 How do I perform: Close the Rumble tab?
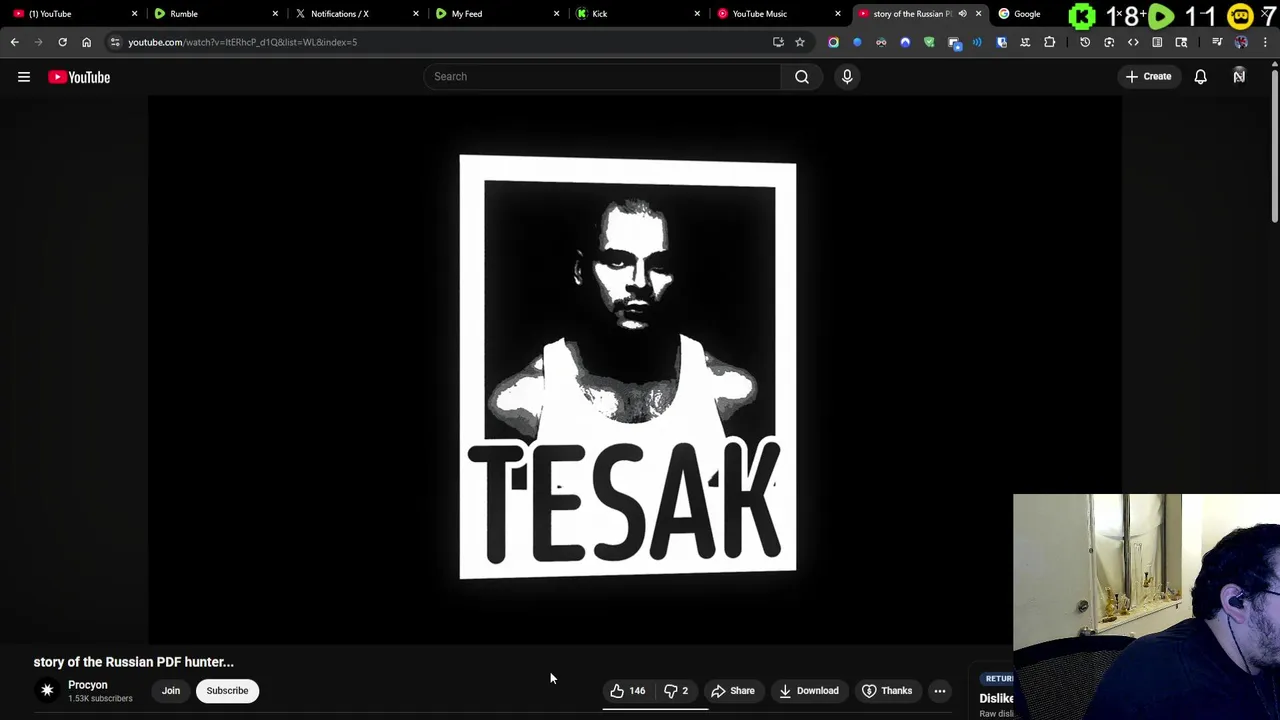(275, 14)
